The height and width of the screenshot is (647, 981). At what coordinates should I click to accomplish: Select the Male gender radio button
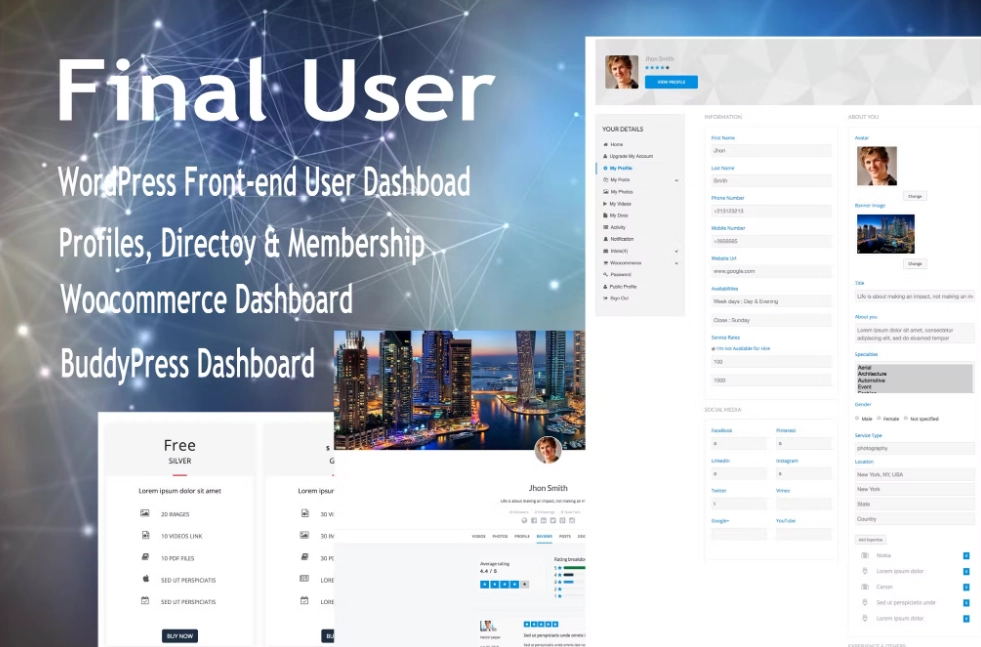coord(857,418)
